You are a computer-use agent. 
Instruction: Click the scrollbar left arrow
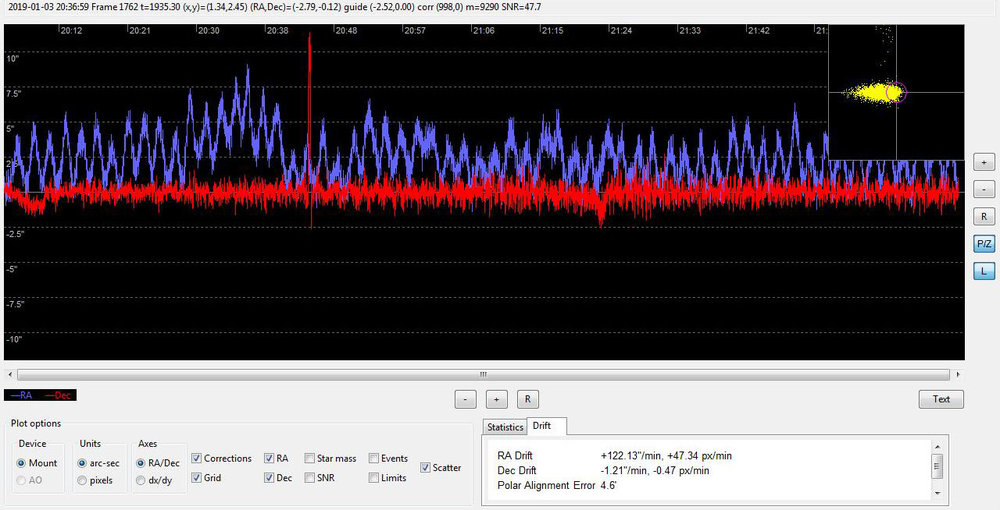coord(10,374)
